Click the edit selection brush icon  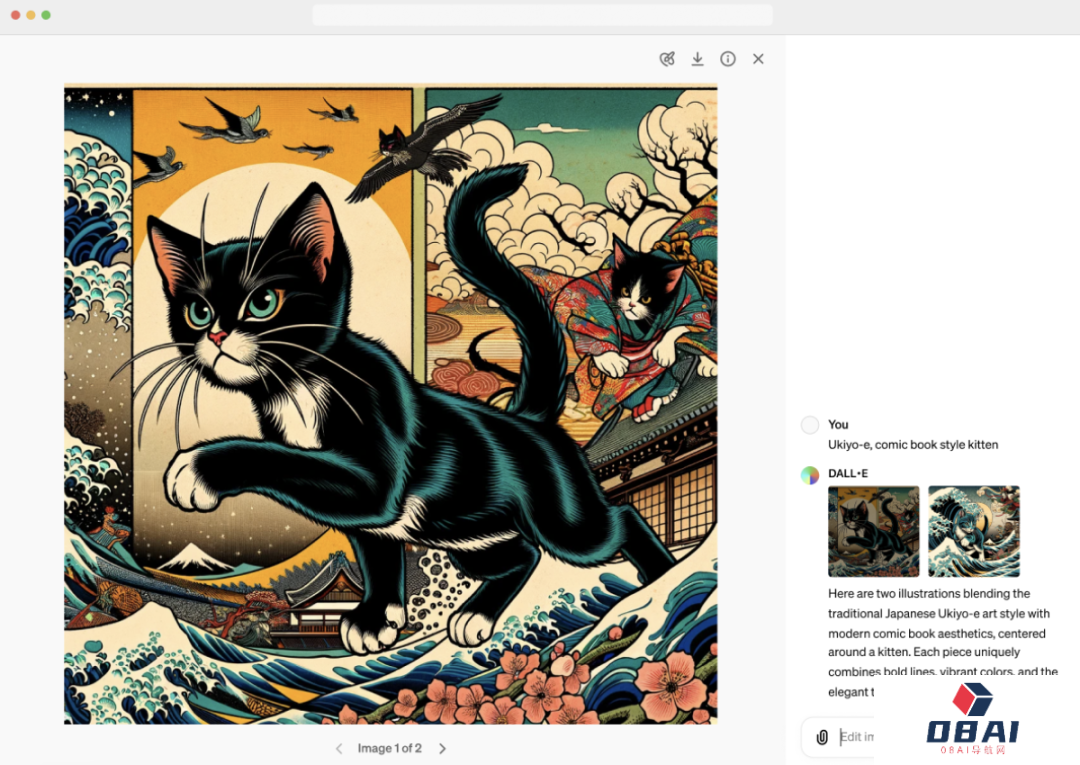667,59
